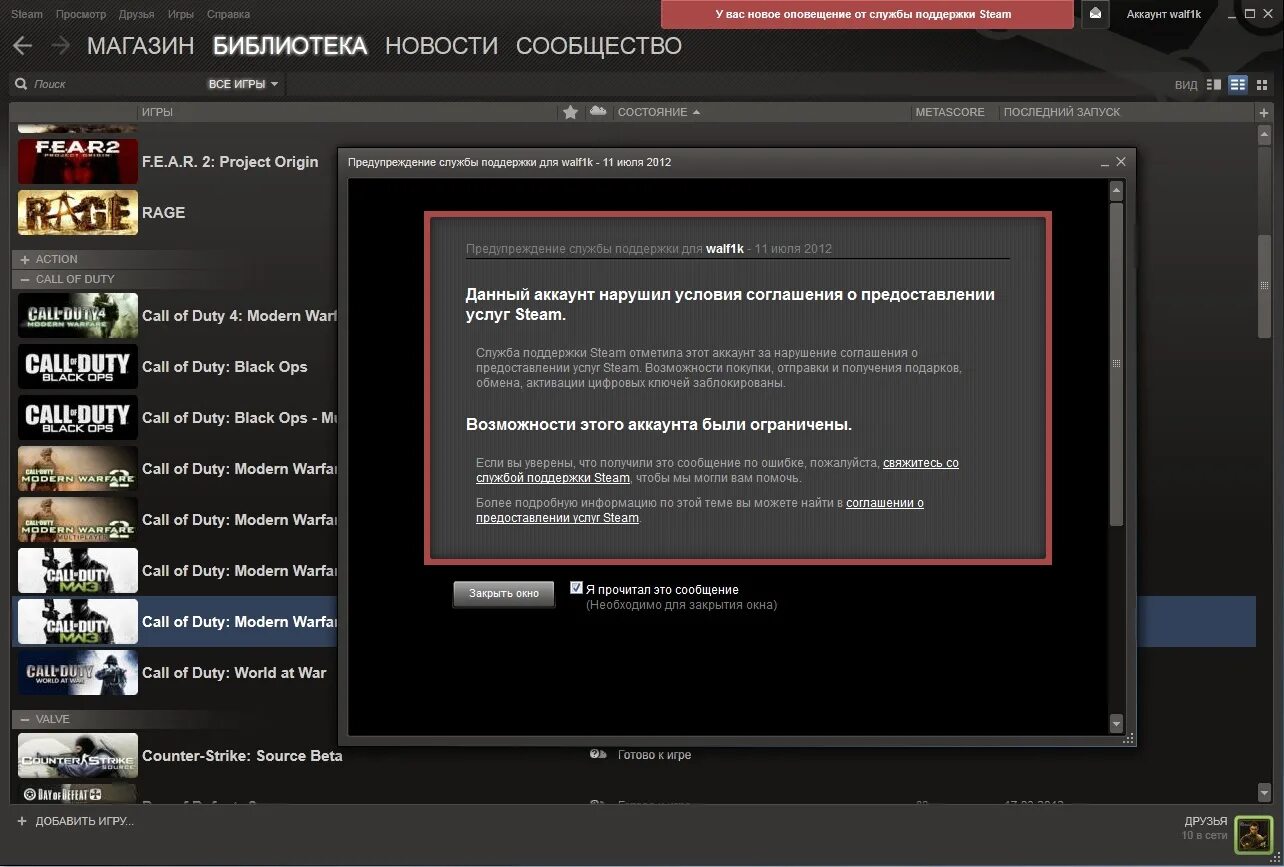
Task: Click the search magnifier icon
Action: [x=21, y=85]
